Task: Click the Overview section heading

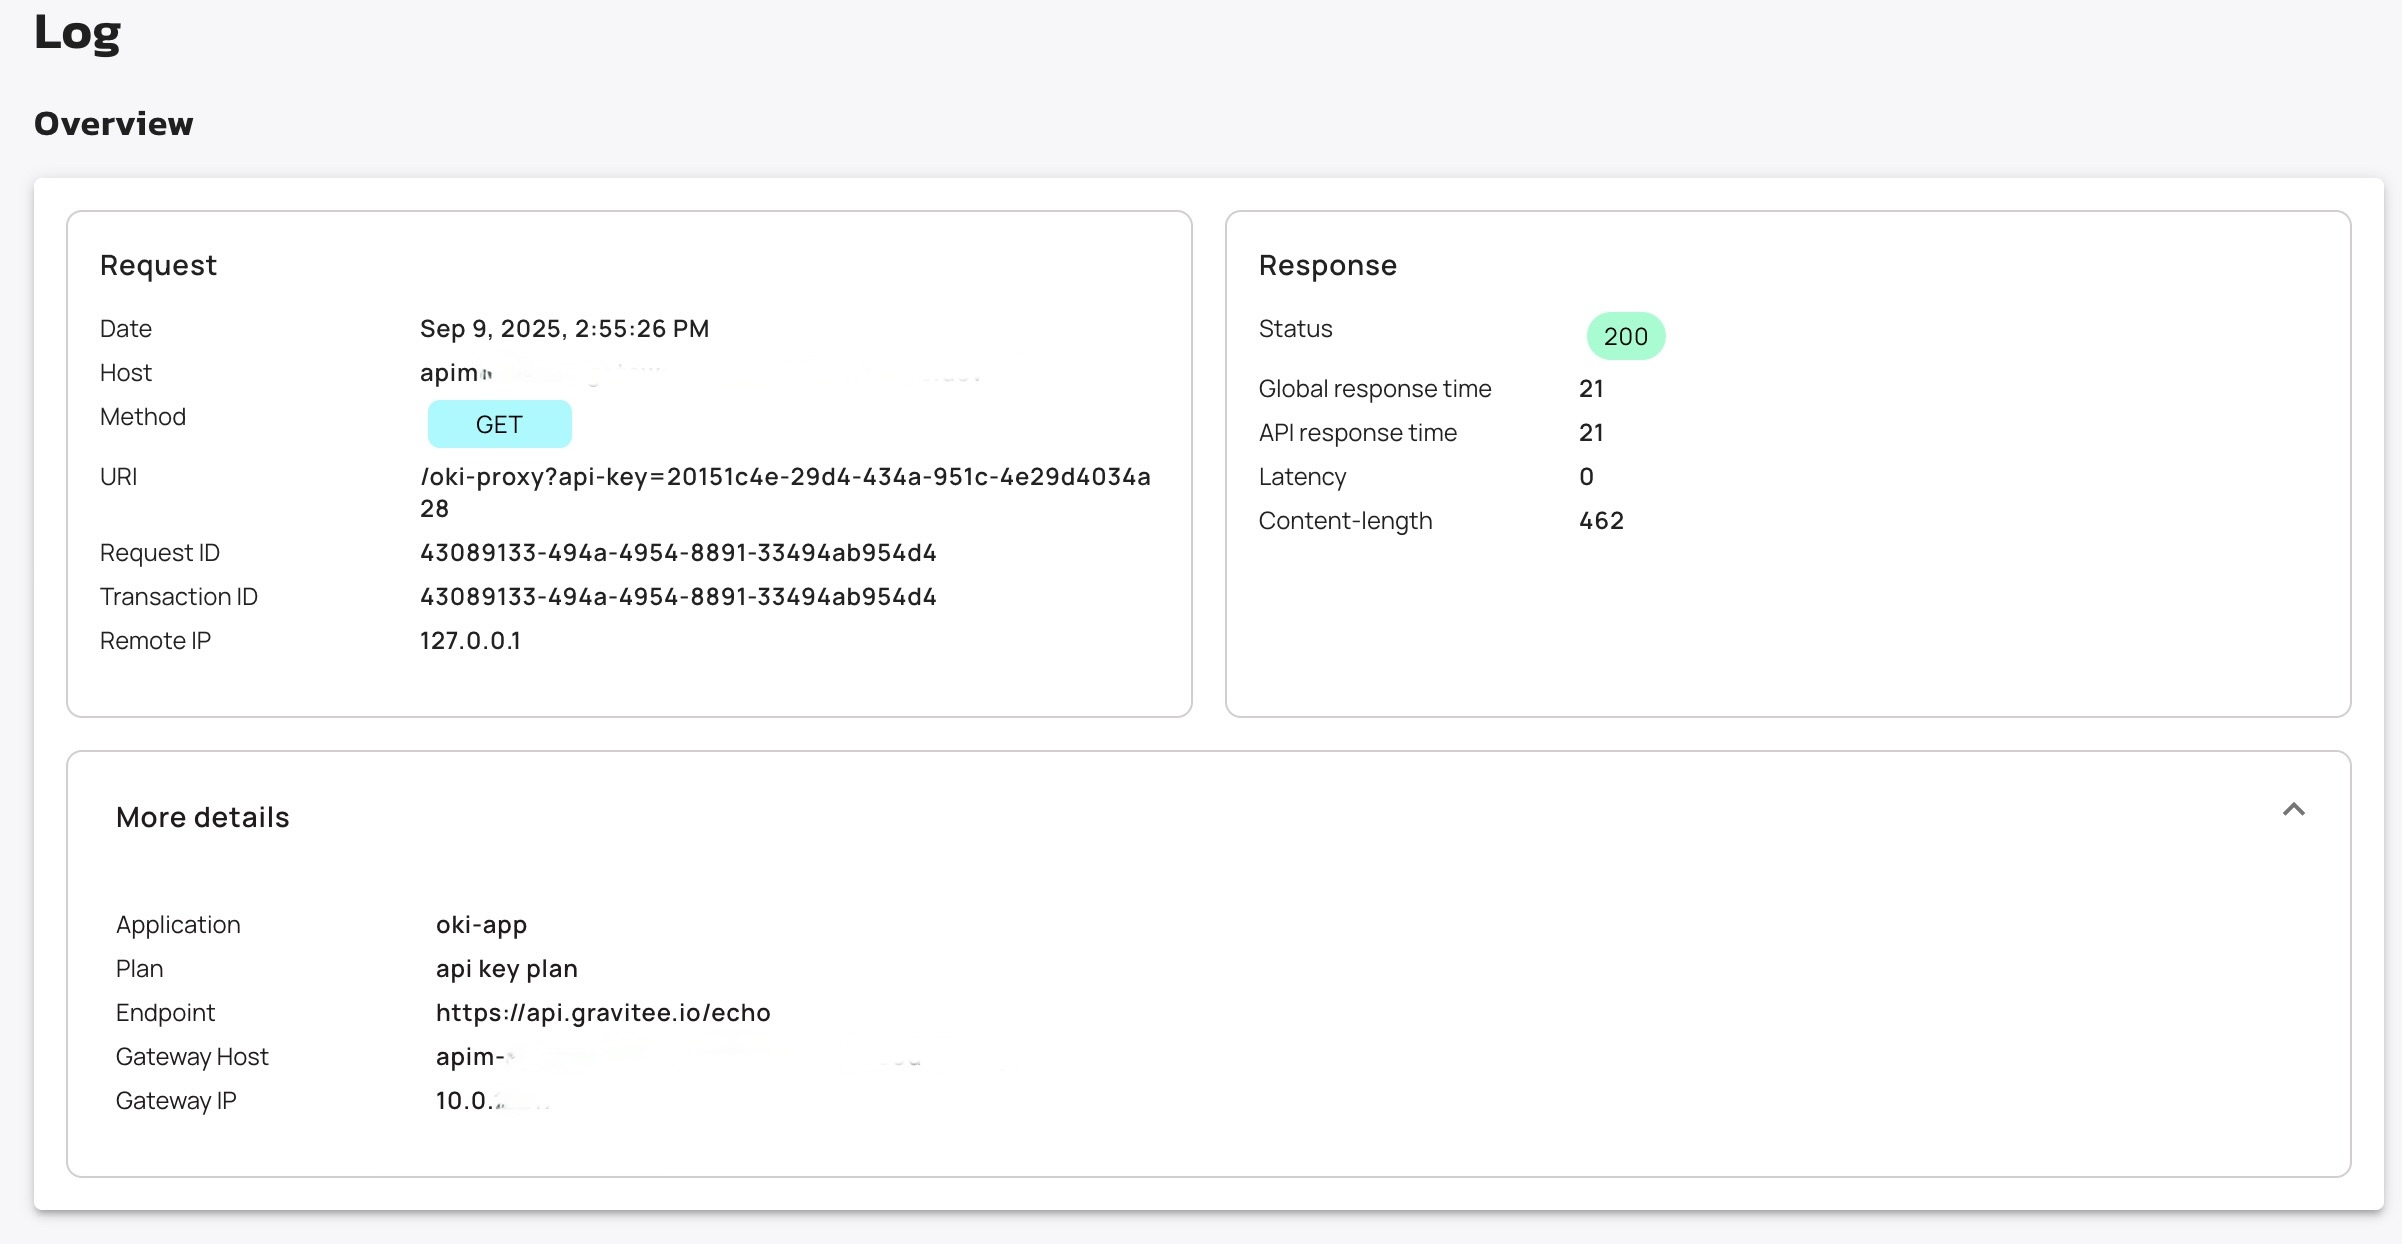Action: click(114, 124)
